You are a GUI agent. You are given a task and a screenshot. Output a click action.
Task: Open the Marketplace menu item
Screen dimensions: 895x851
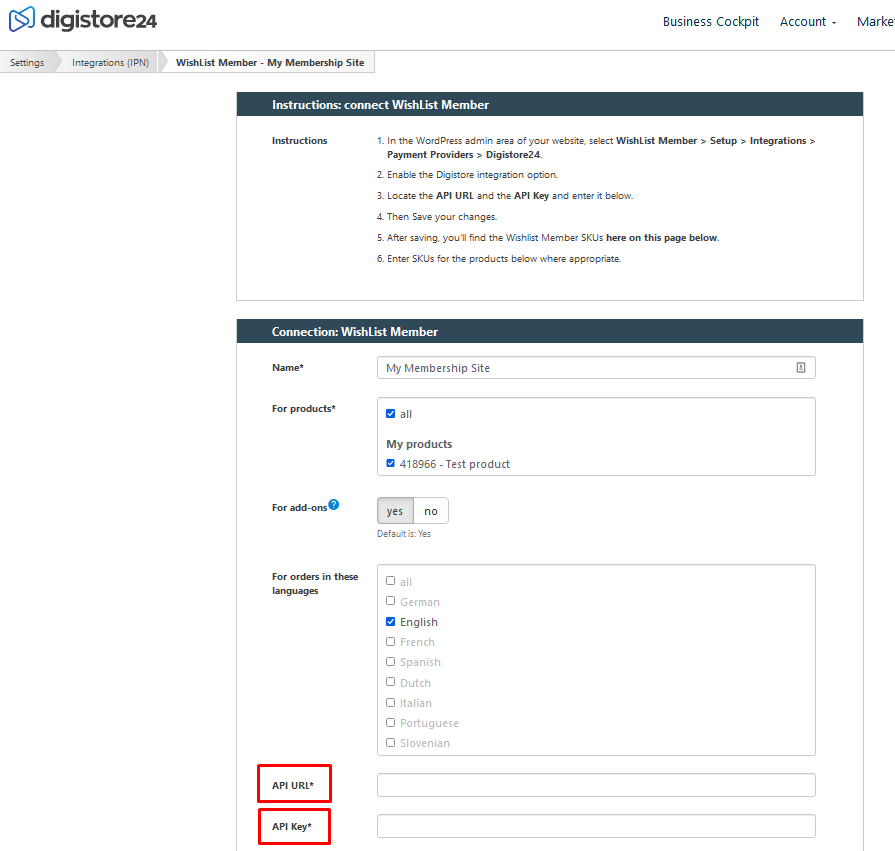pyautogui.click(x=876, y=22)
